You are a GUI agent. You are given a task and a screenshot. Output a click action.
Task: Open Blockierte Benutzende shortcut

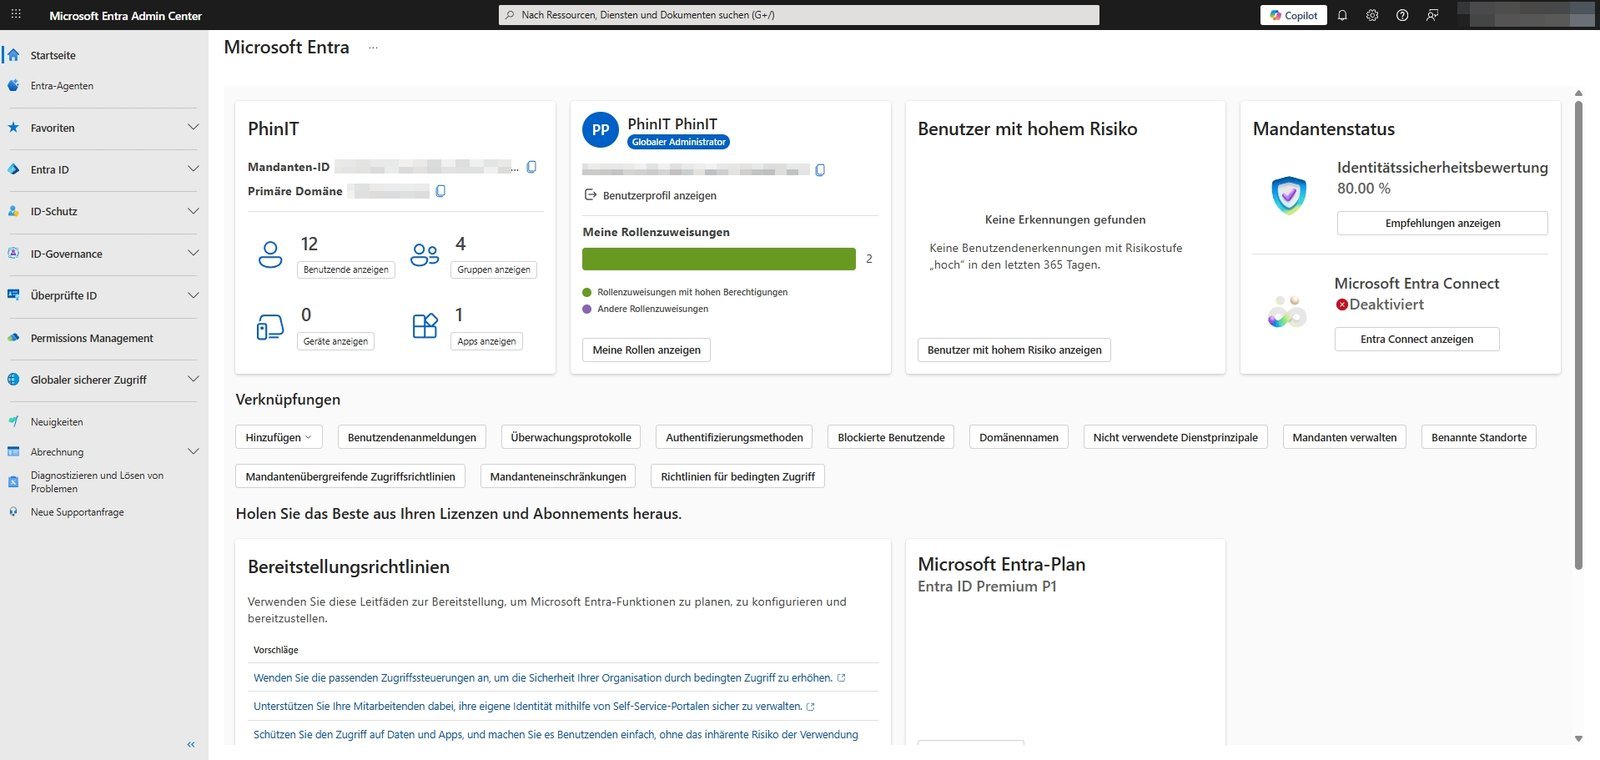coord(891,437)
